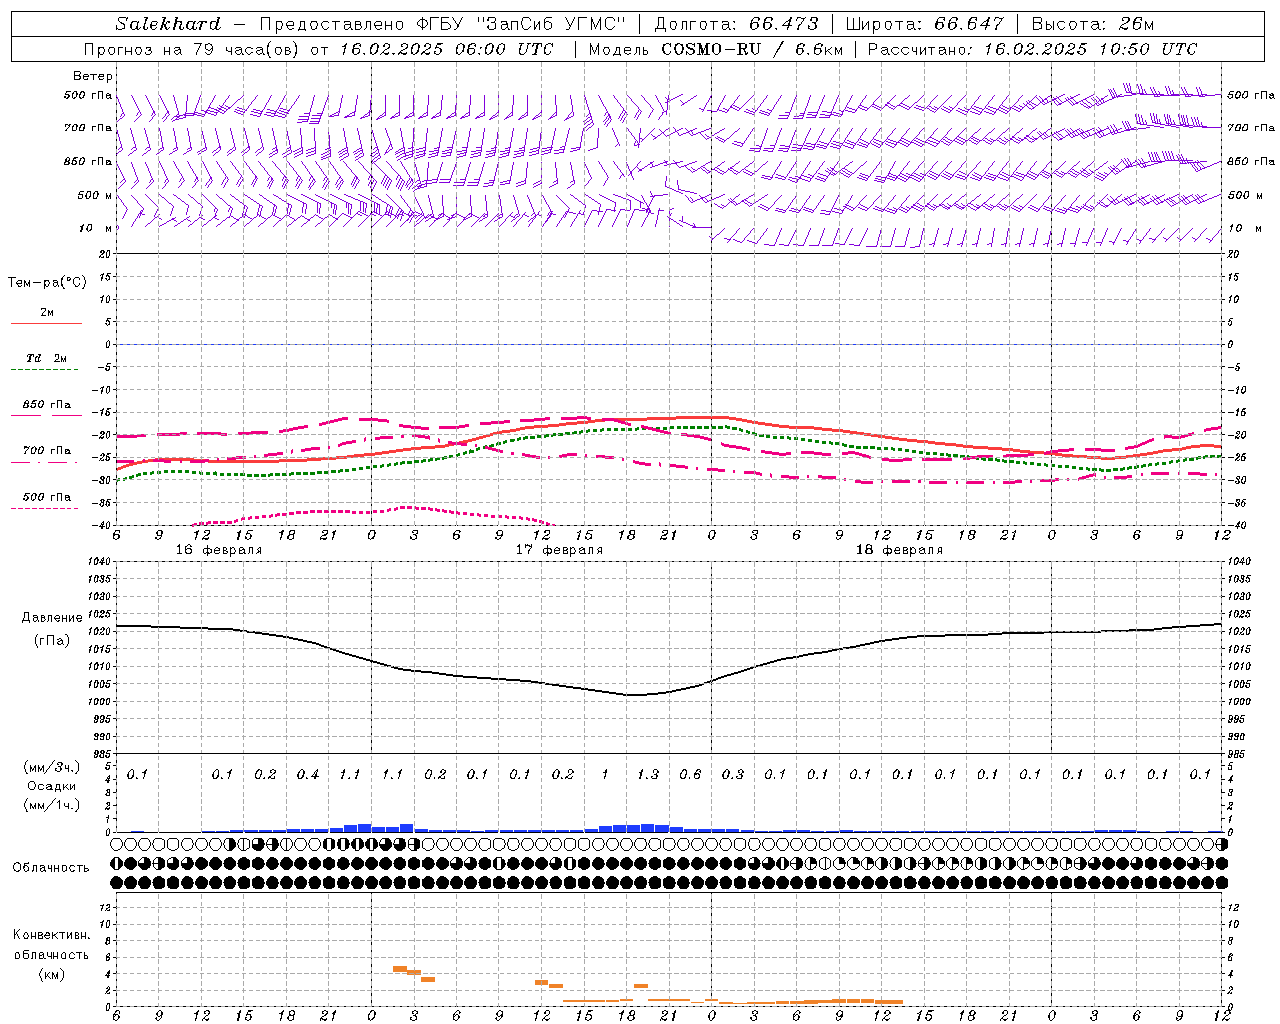Click the (мм/1ч.) units label
Image resolution: width=1280 pixels, height=1024 pixels.
click(51, 804)
